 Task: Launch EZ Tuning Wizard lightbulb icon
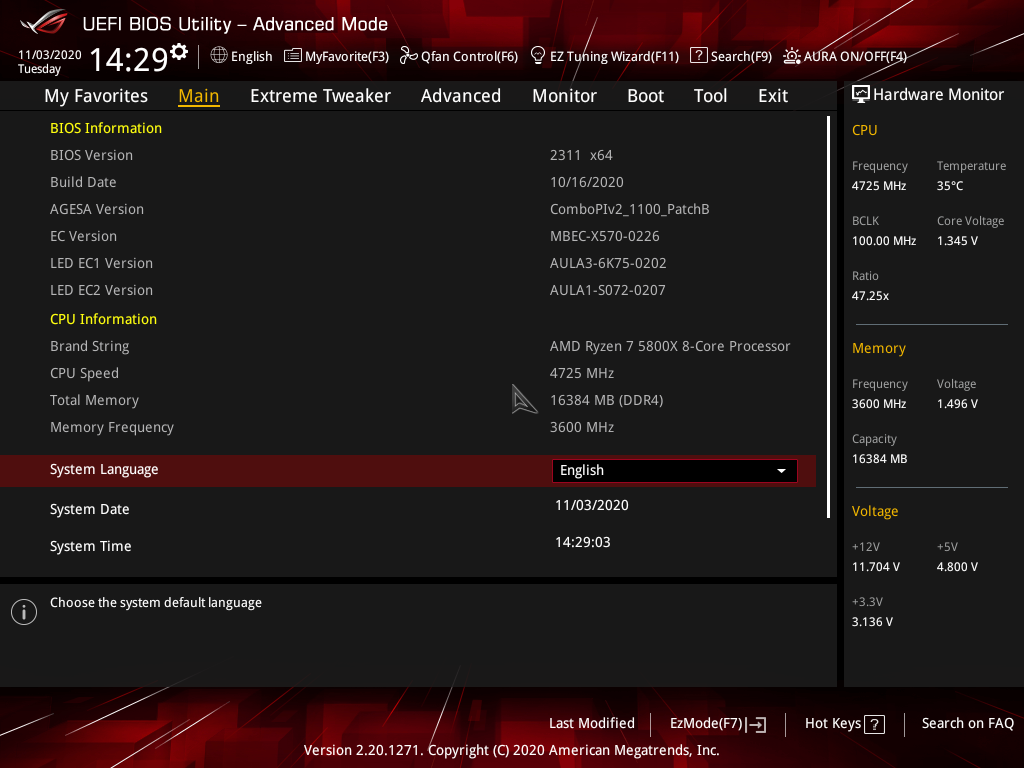(538, 56)
